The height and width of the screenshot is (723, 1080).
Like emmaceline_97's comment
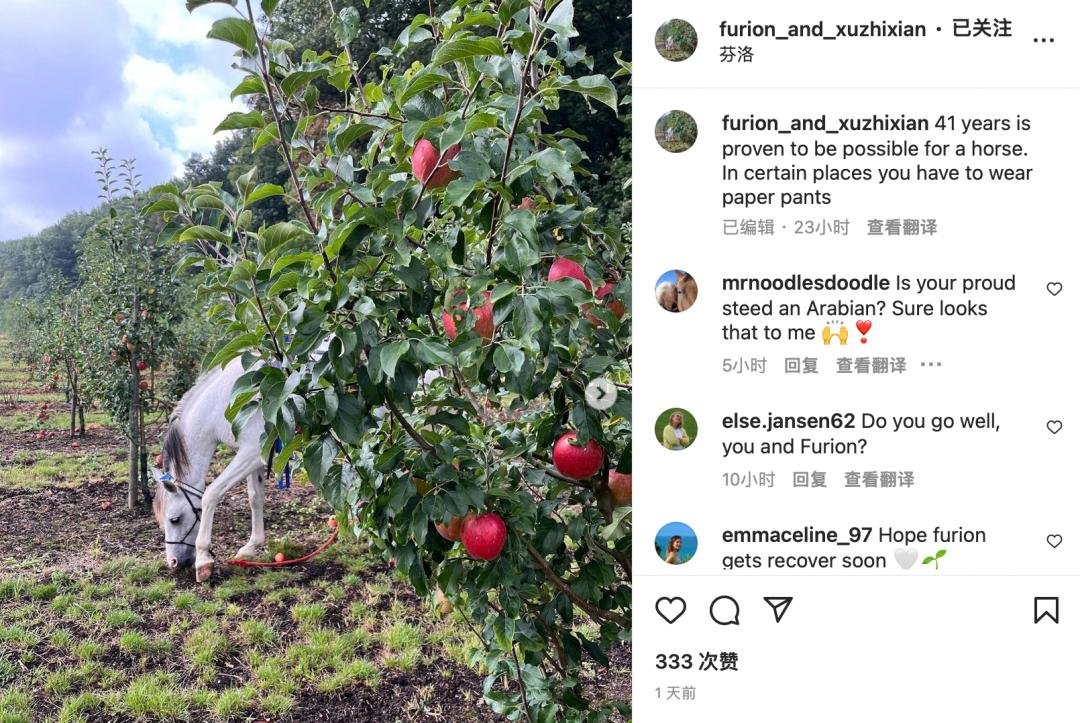coord(1054,541)
